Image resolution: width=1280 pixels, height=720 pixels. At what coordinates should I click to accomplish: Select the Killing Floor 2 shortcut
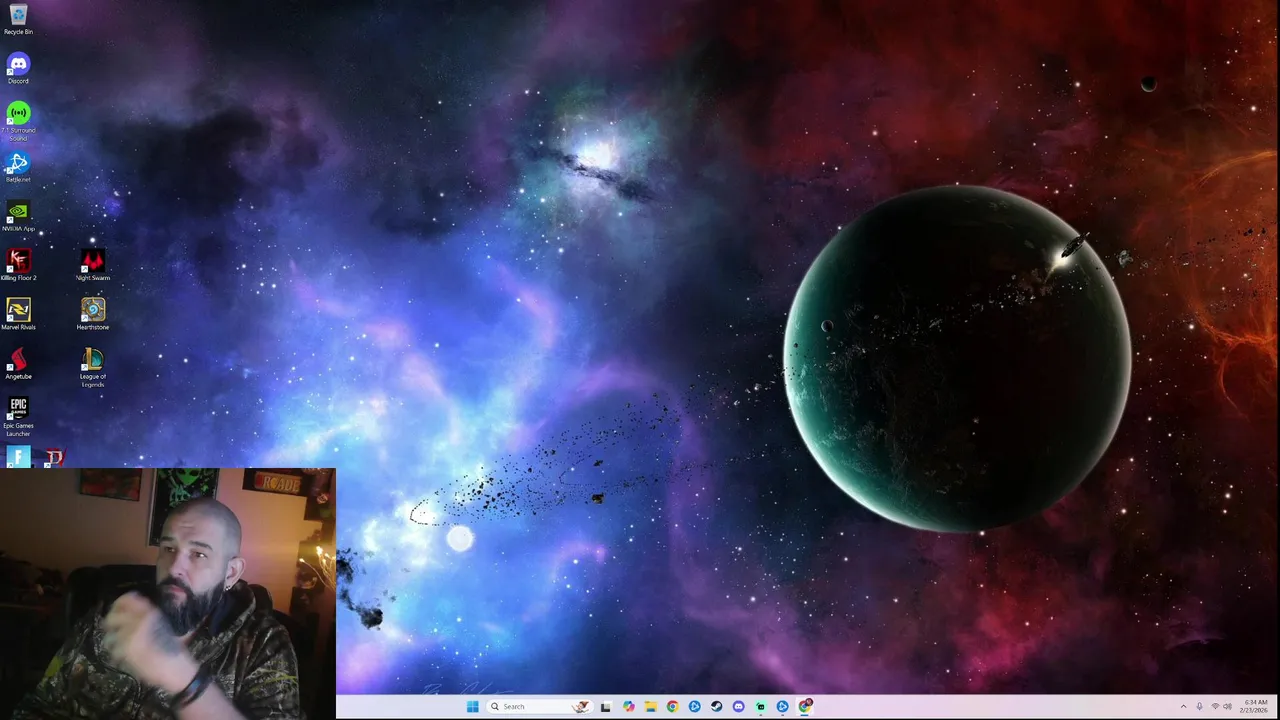coord(18,265)
